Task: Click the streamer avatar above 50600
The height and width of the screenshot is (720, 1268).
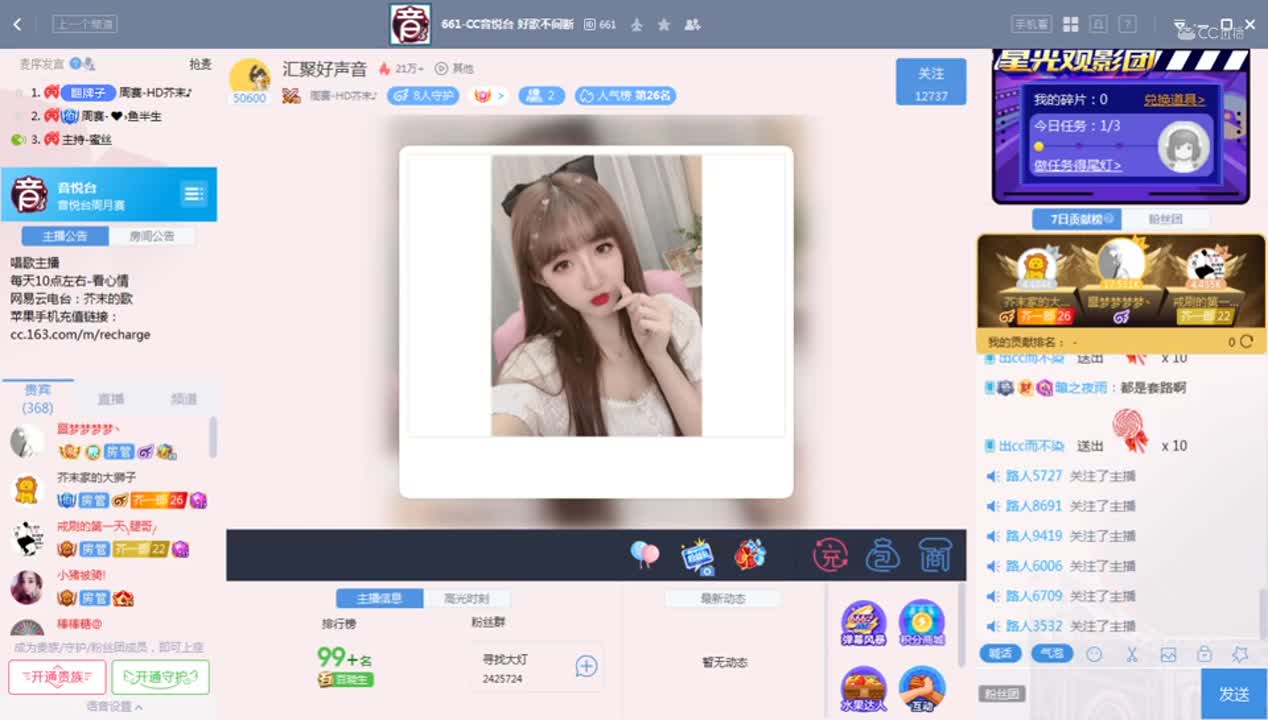Action: [x=250, y=75]
